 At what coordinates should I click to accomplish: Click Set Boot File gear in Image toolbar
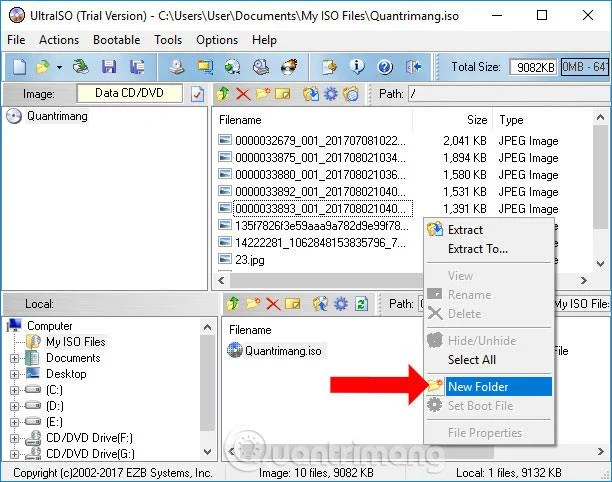click(x=331, y=94)
